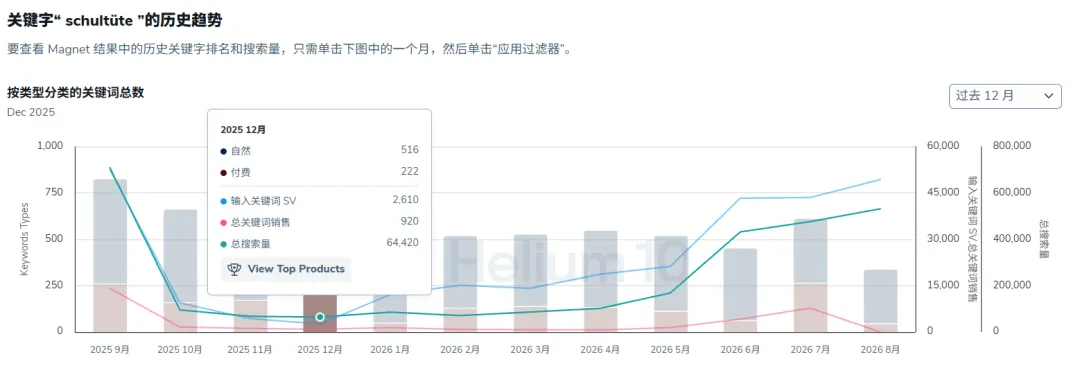Click the 516 organic count value
This screenshot has height=366, width=1080.
411,150
